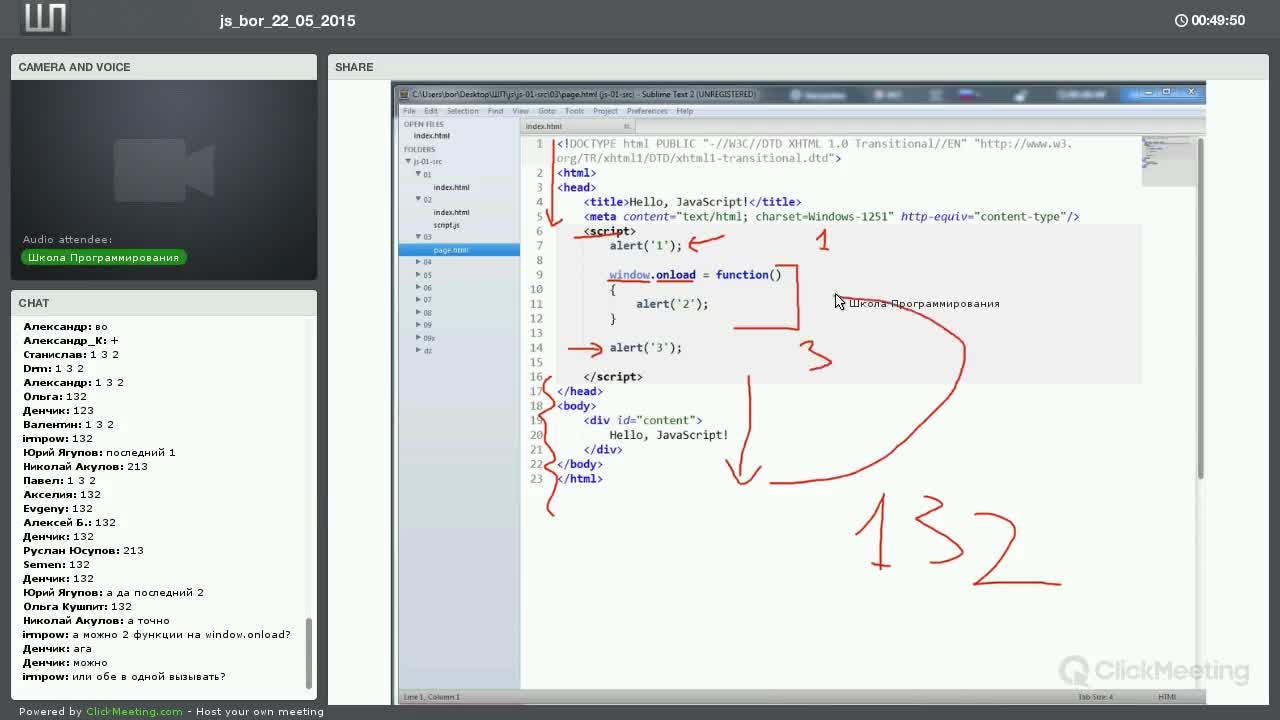Close the index.html tab in Sublime Text

pyautogui.click(x=627, y=126)
